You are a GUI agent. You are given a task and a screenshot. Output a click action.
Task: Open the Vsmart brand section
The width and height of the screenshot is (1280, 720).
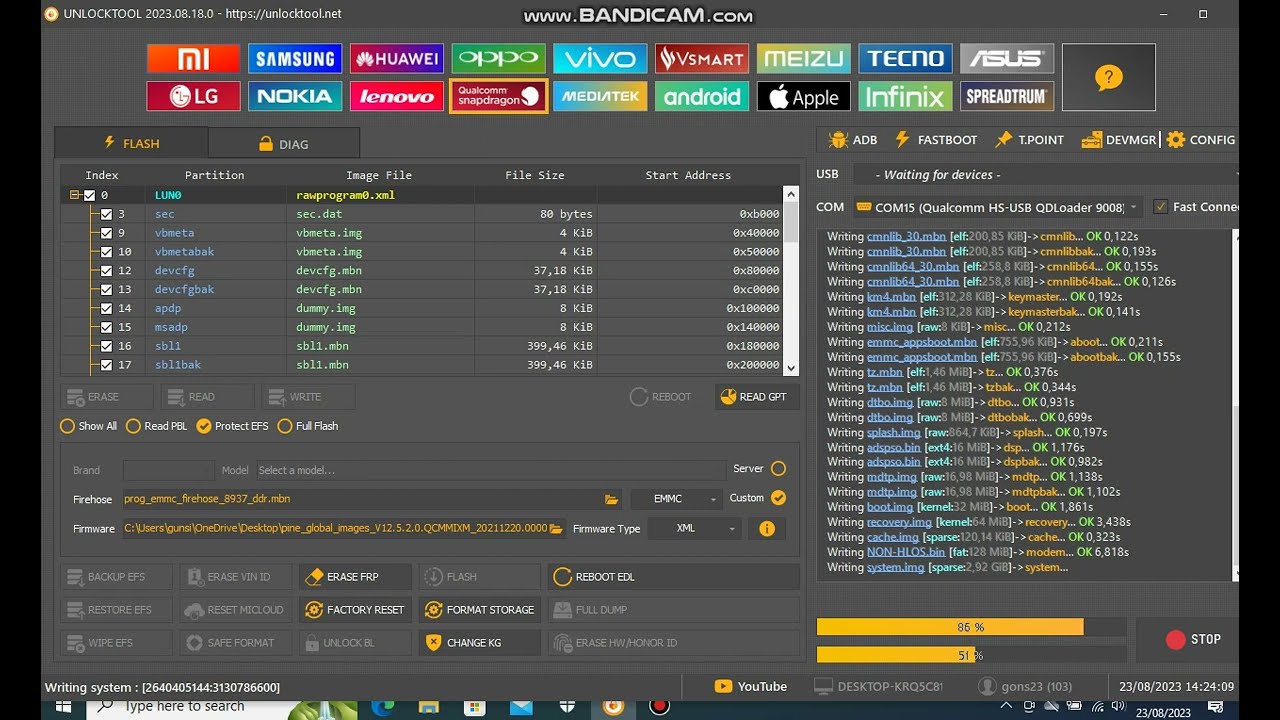pyautogui.click(x=702, y=58)
